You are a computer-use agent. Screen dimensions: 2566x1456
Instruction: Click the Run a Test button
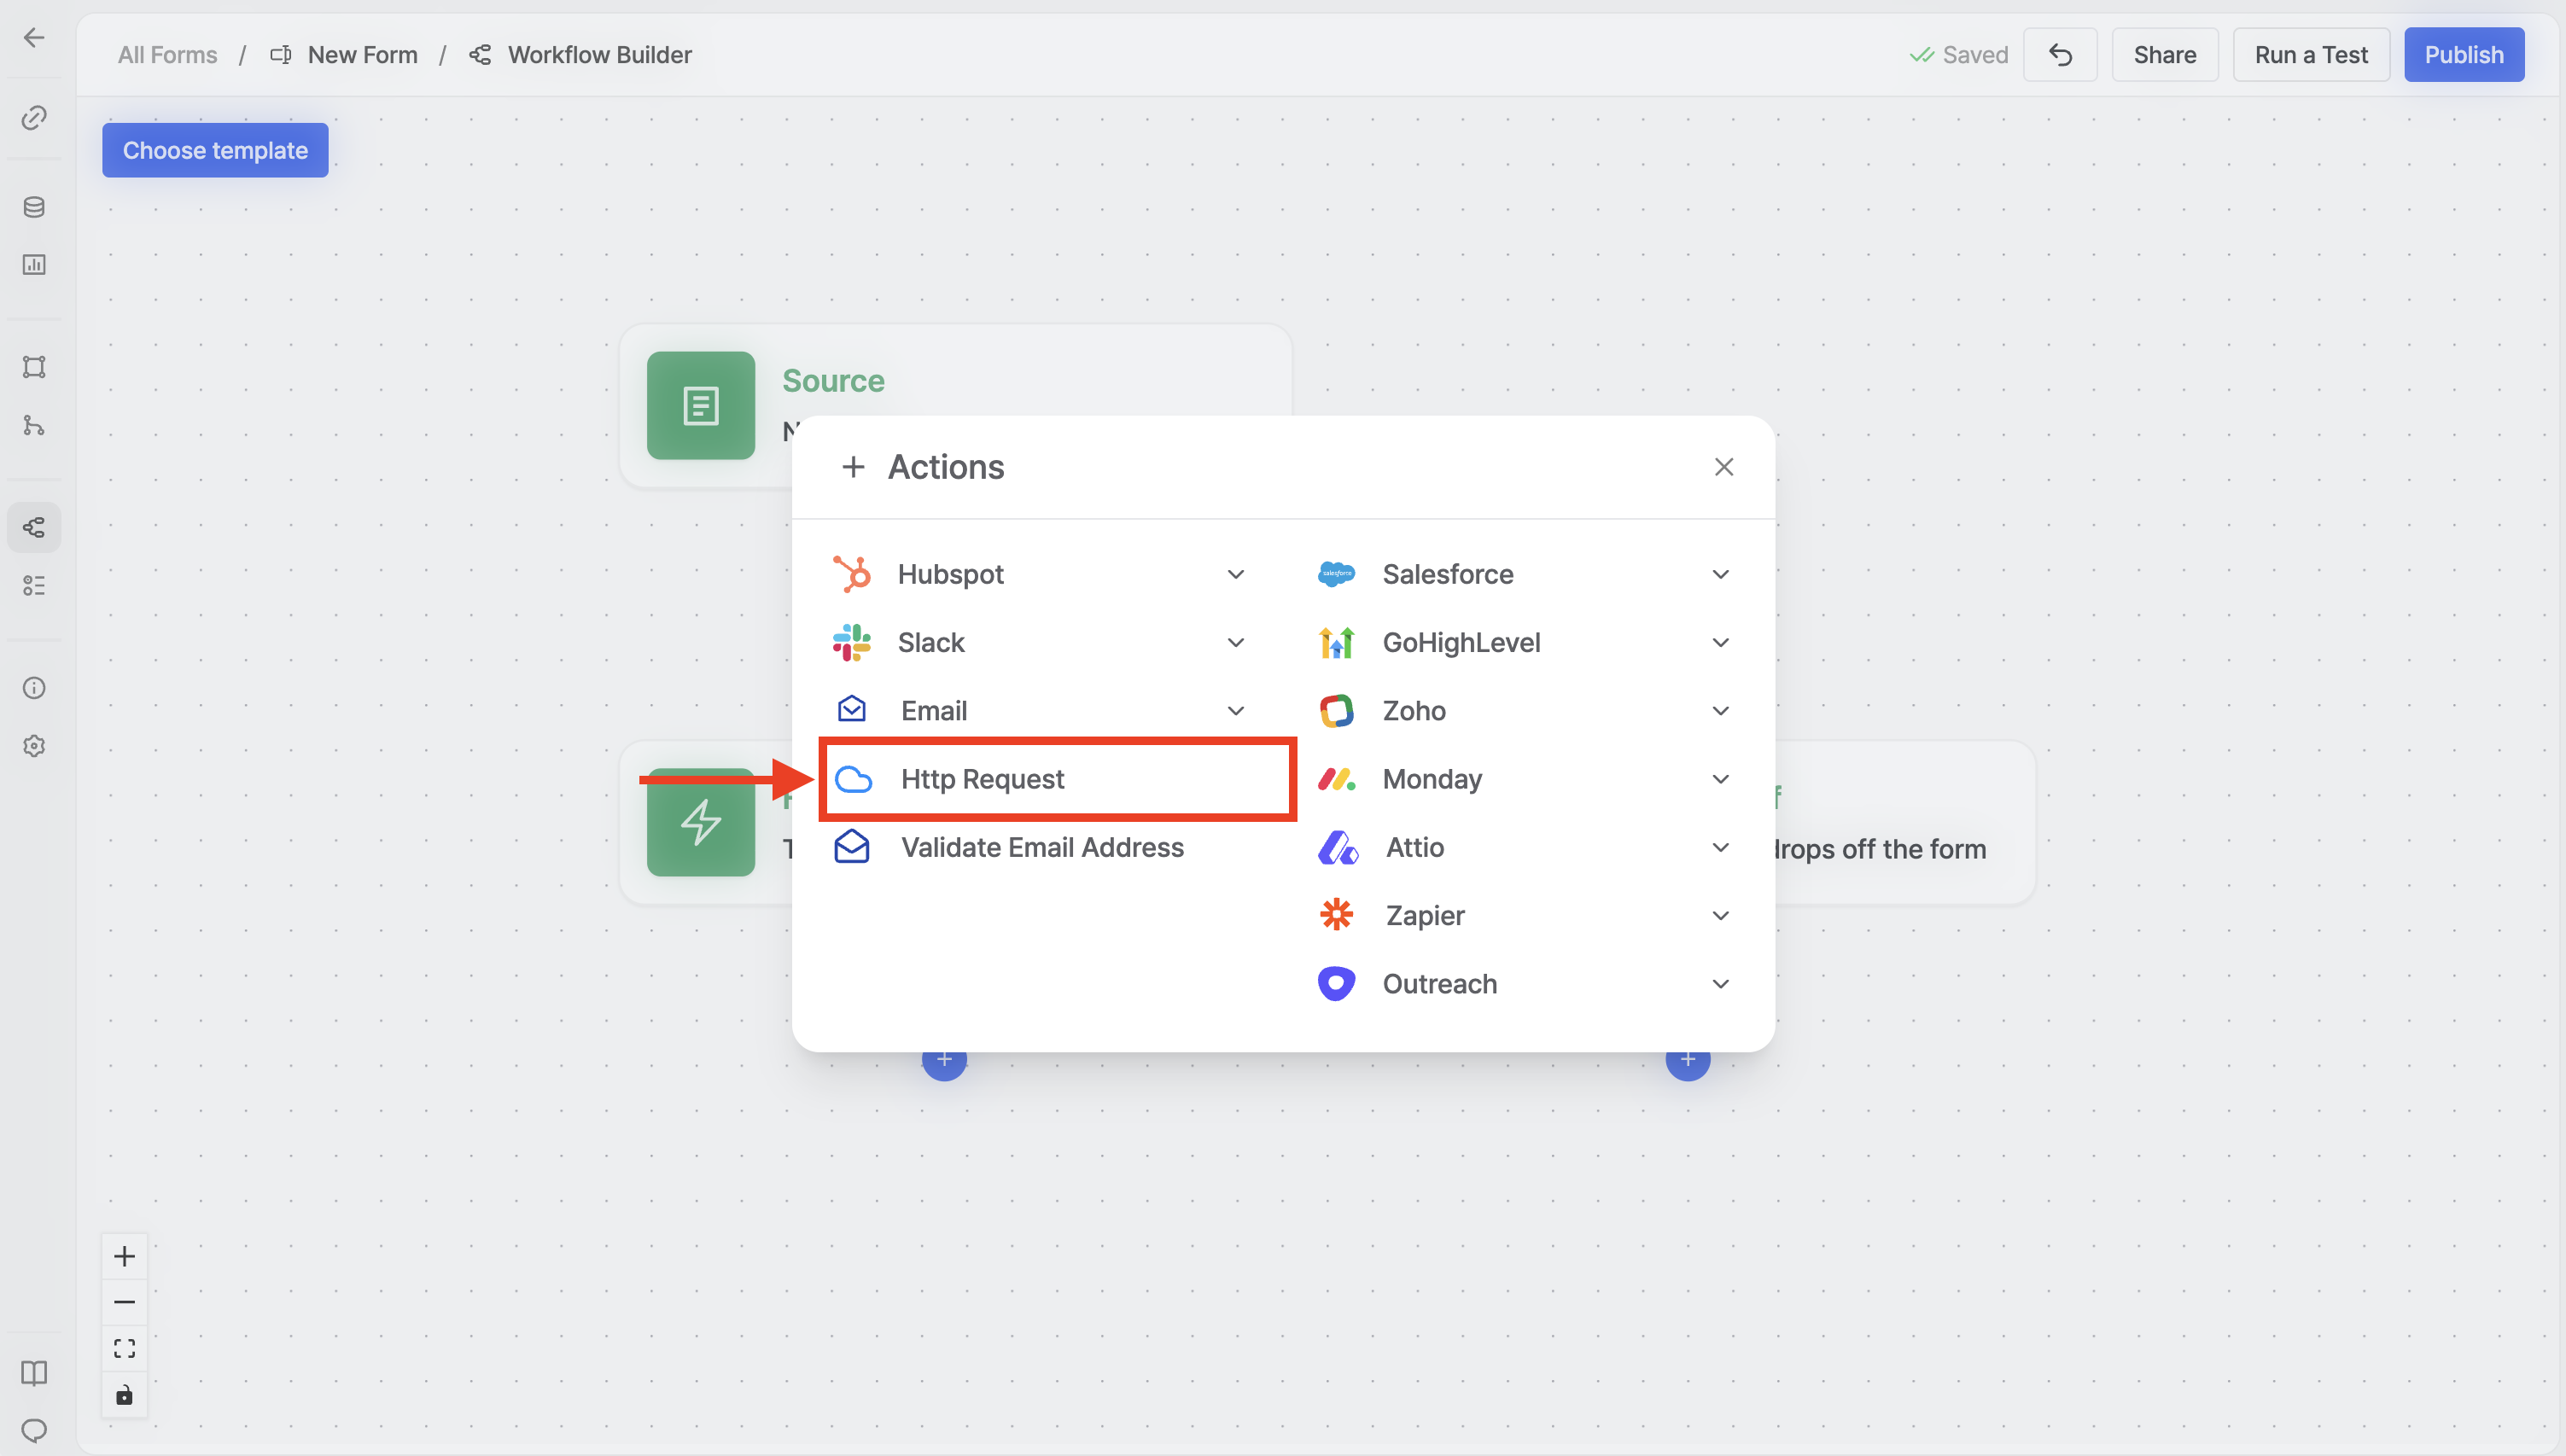coord(2311,55)
